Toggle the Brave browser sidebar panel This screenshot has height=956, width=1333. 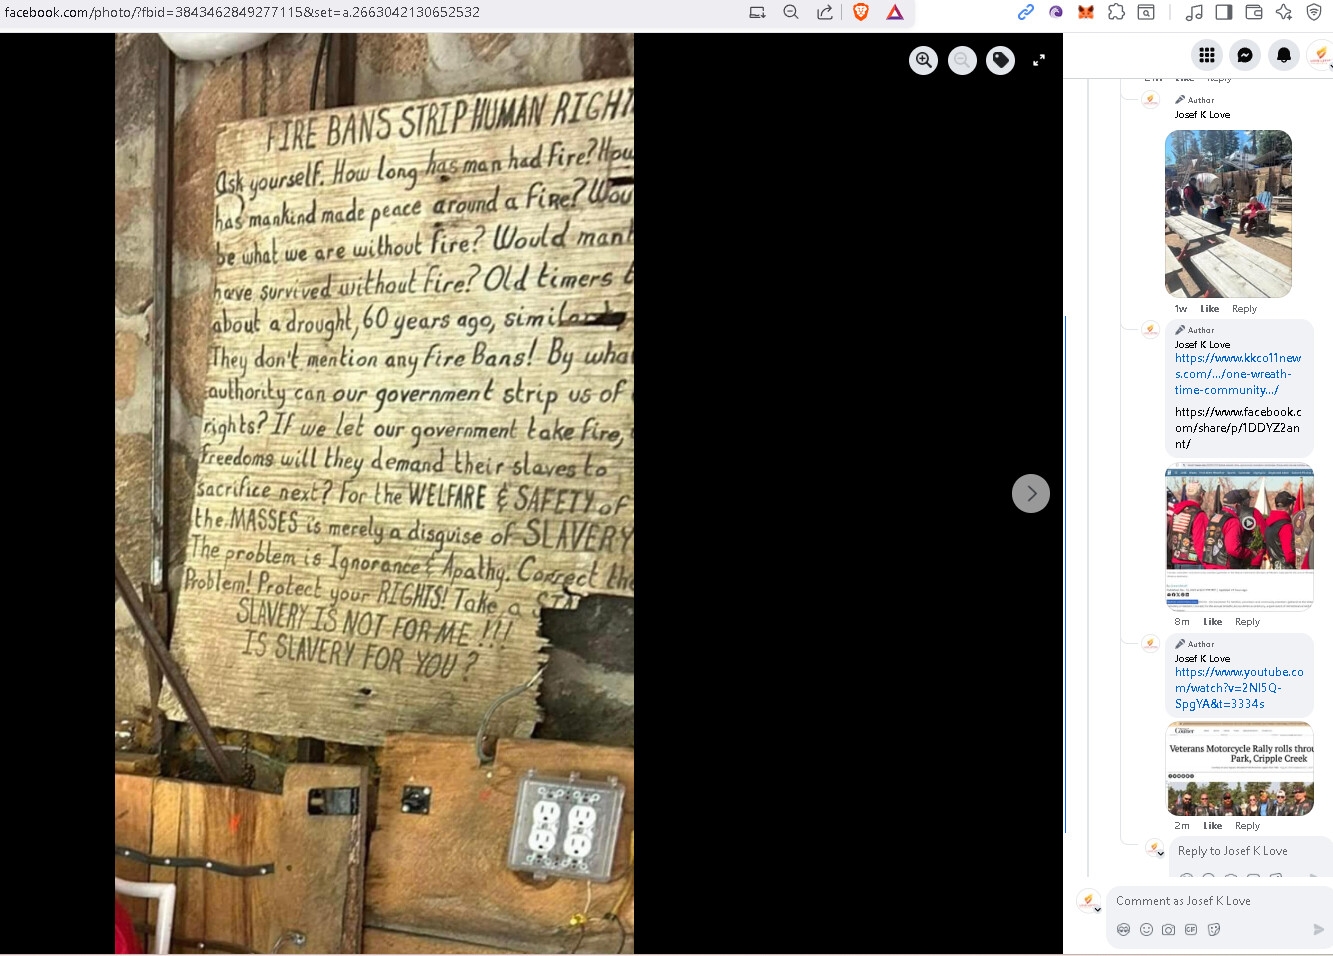click(x=1224, y=12)
